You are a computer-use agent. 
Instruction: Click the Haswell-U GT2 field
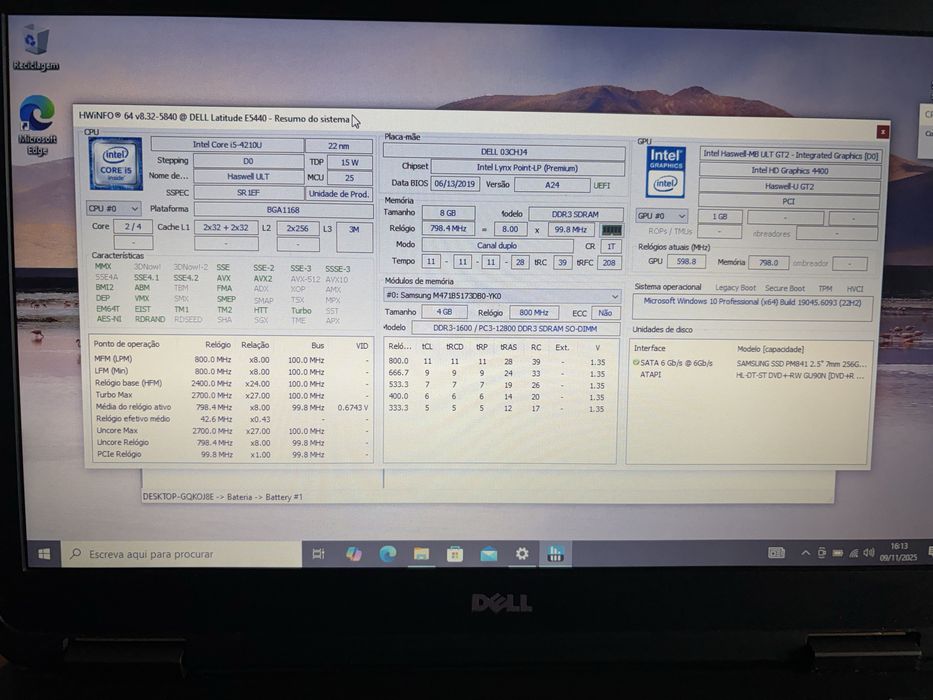pos(790,186)
